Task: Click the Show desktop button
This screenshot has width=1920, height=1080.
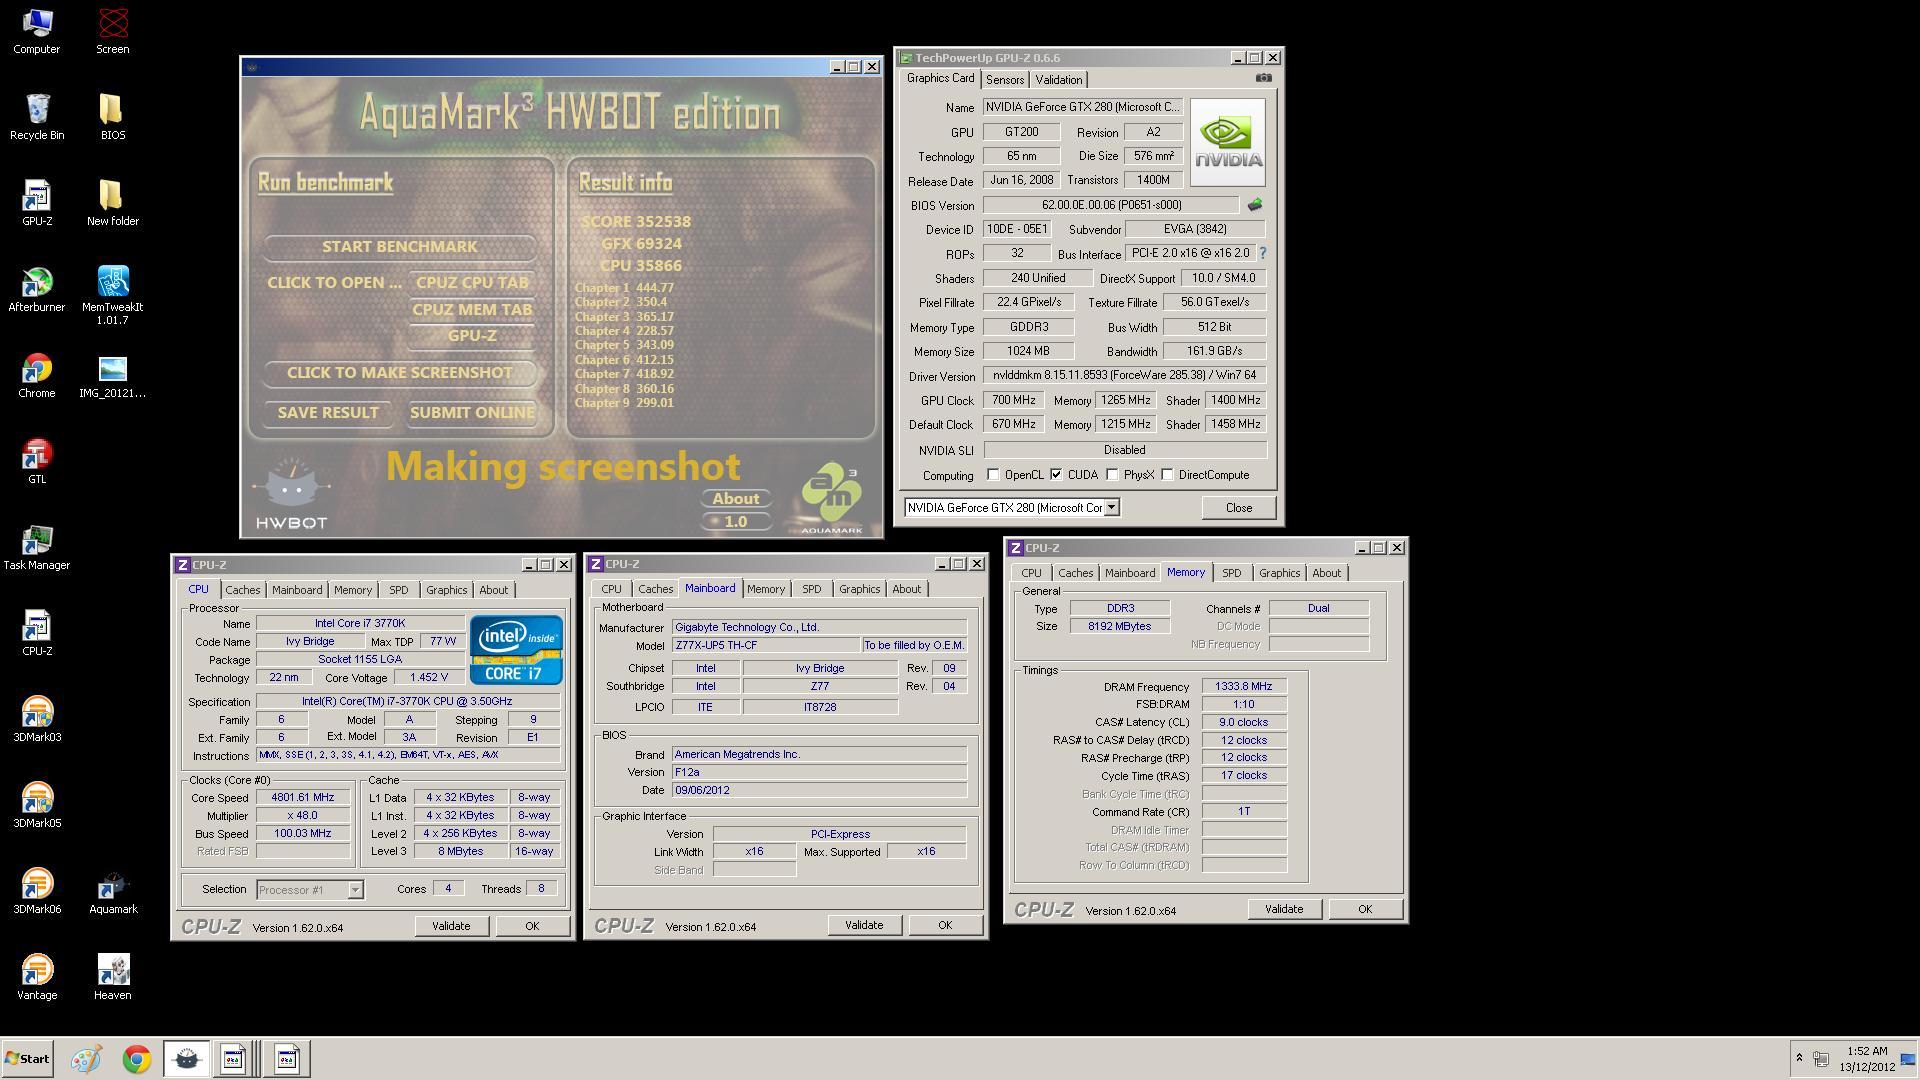Action: (1908, 1059)
